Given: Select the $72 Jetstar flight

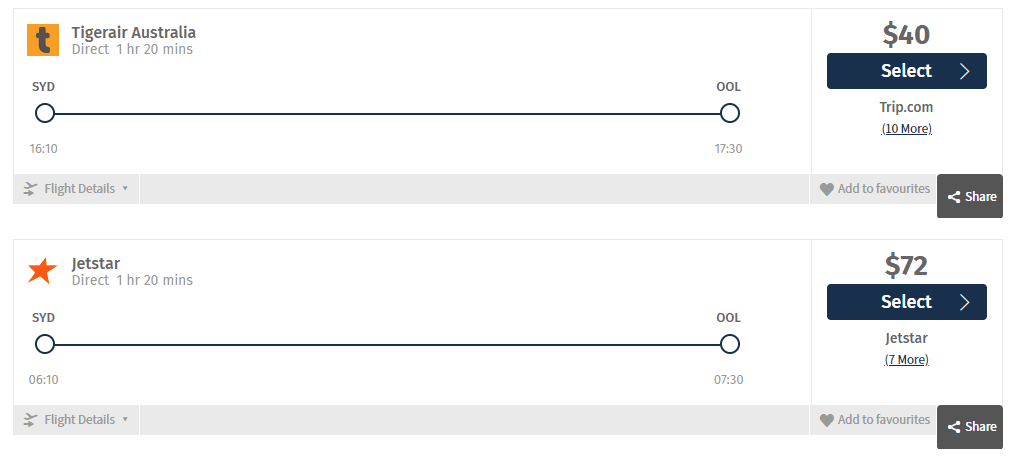Looking at the screenshot, I should [906, 302].
